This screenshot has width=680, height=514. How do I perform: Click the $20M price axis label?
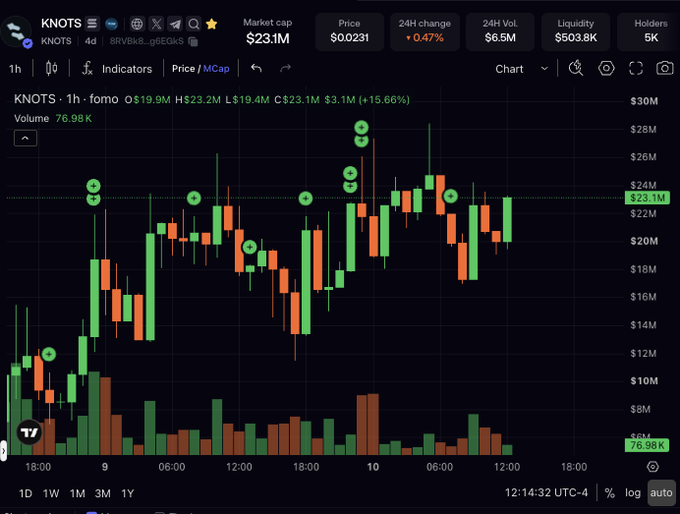click(644, 241)
